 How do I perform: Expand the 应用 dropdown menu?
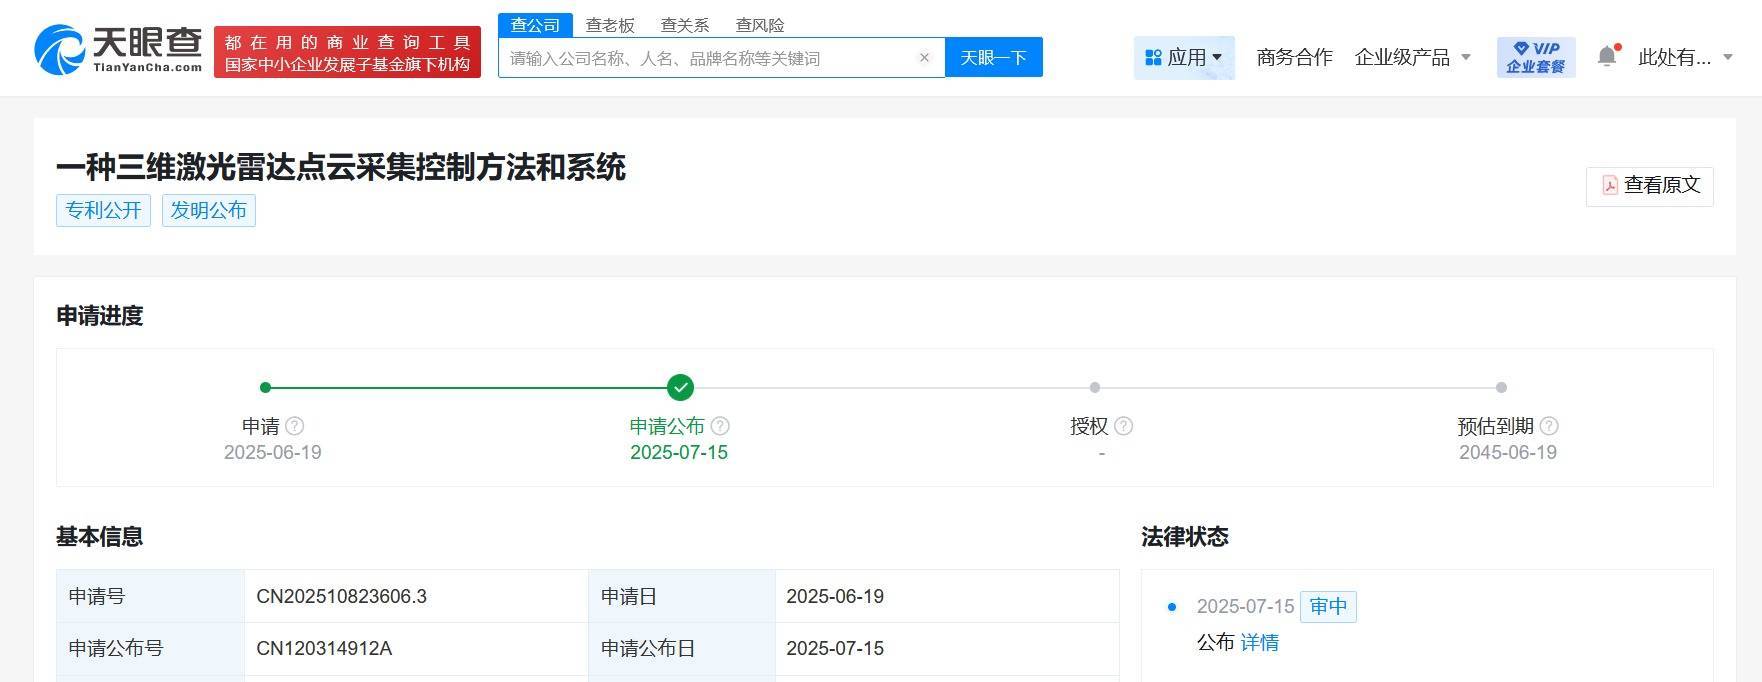tap(1184, 58)
